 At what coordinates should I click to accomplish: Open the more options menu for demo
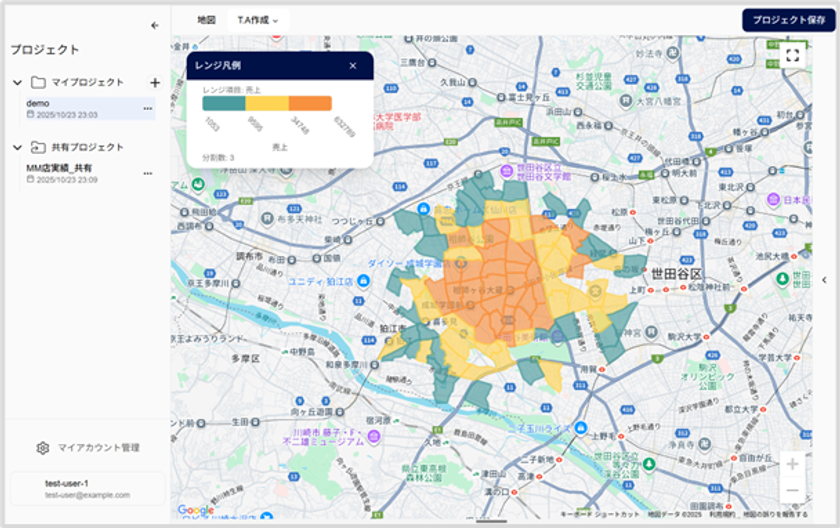(148, 108)
